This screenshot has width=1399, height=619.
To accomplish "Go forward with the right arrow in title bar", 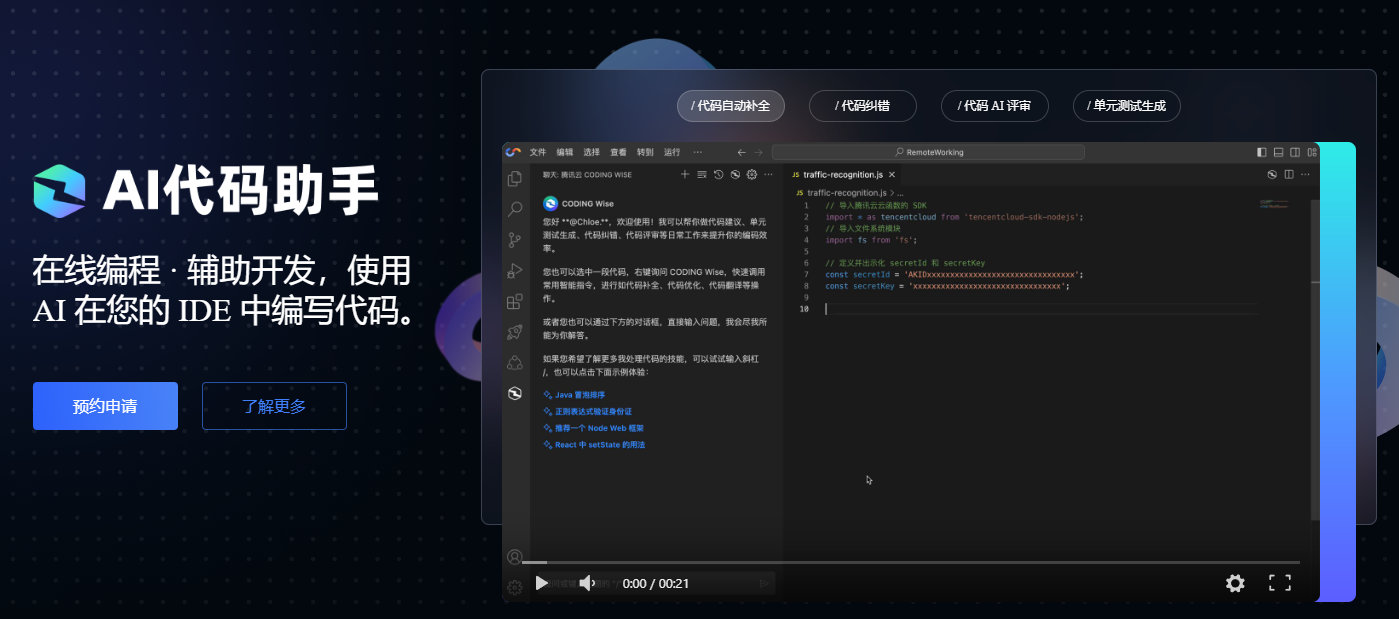I will [x=759, y=152].
